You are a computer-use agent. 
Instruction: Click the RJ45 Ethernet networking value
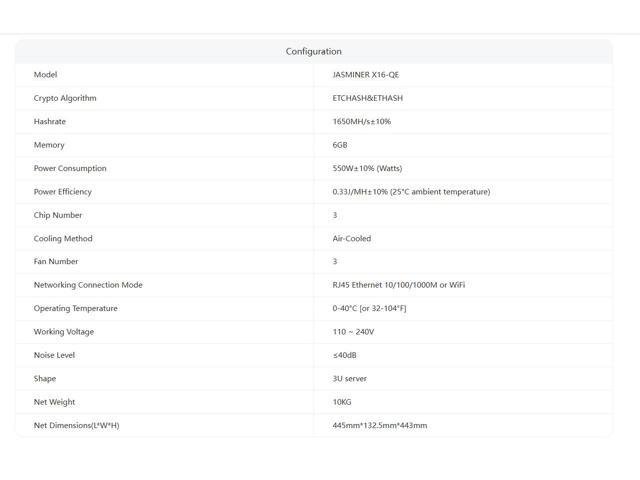coord(399,285)
